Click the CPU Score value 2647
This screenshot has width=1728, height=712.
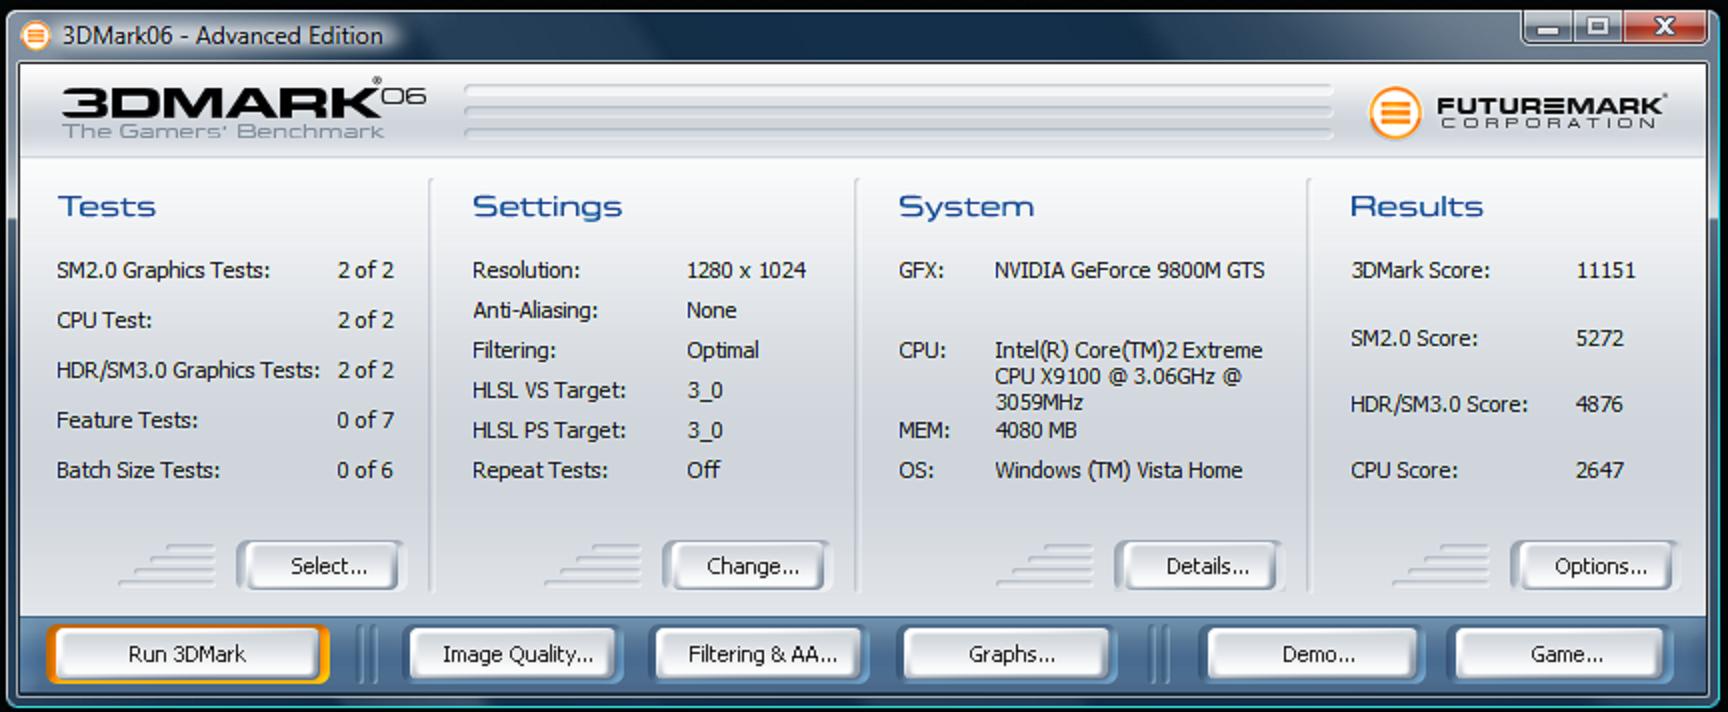pos(1599,470)
